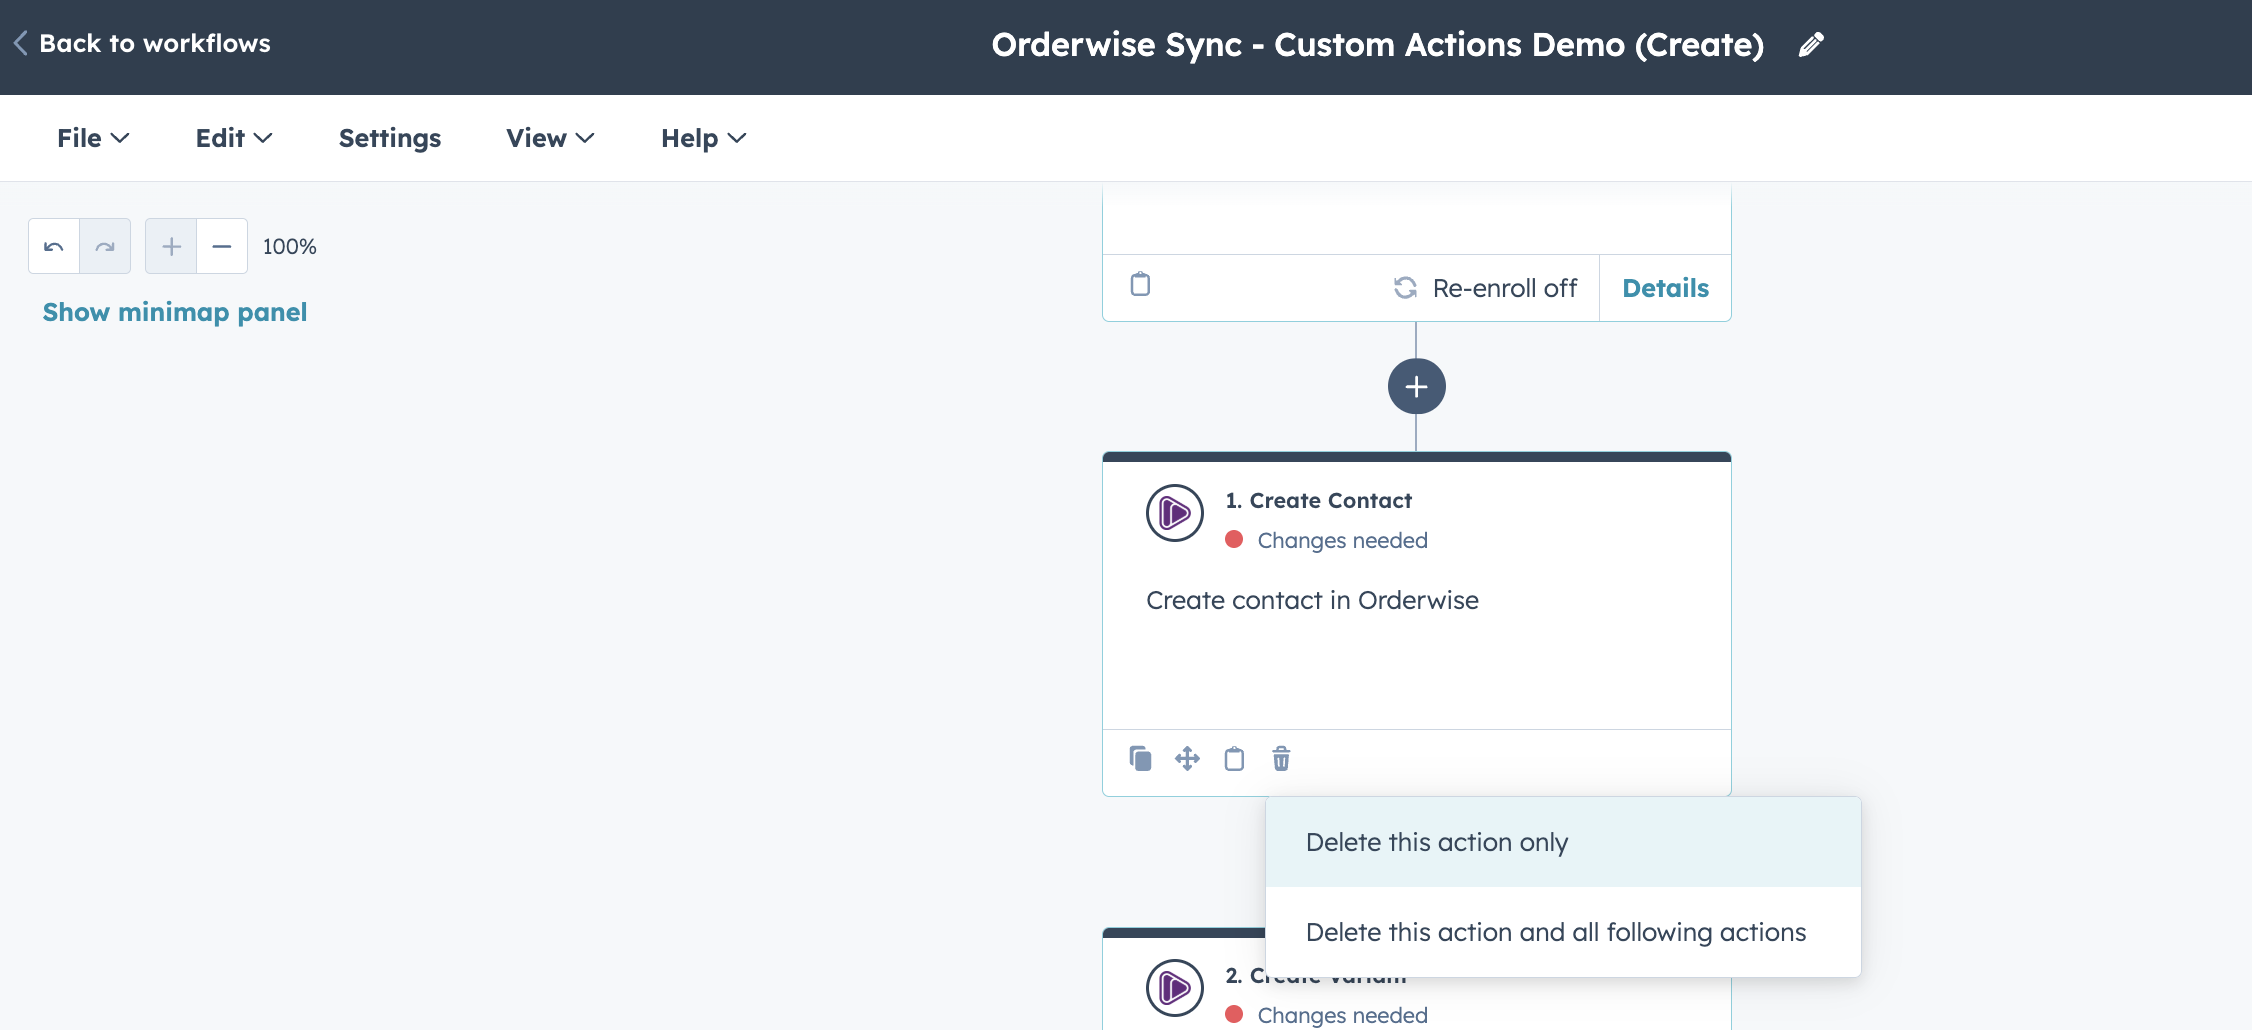Click the Orderwise Sync workflow title

(1378, 45)
